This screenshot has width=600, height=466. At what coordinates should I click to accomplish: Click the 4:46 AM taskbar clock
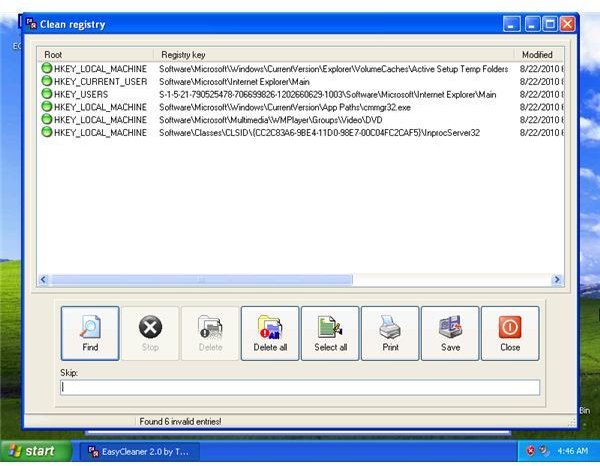[572, 451]
